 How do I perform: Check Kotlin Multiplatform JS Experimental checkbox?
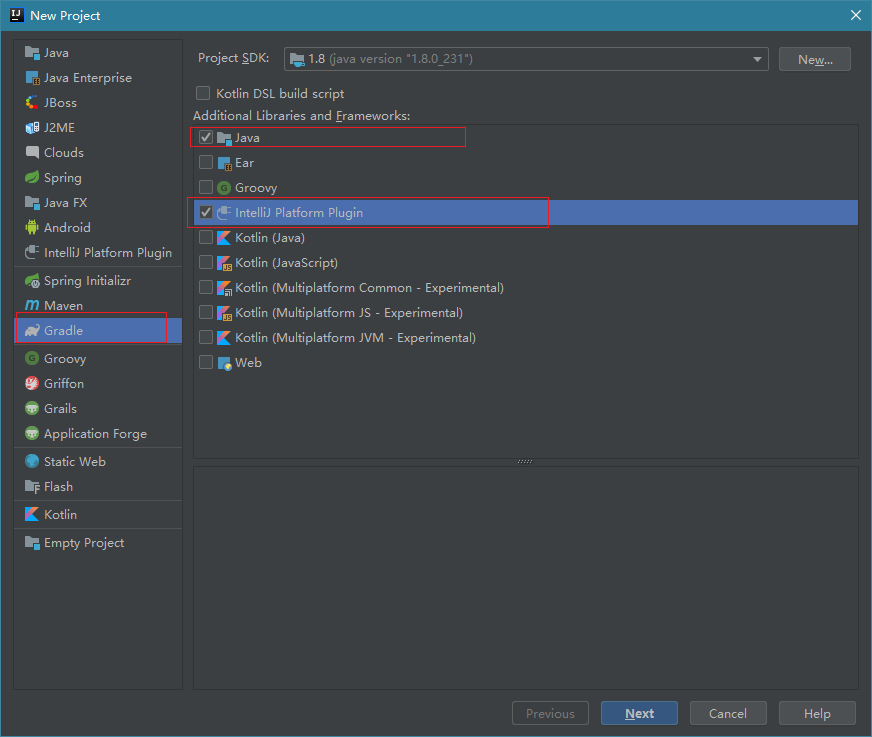(206, 312)
